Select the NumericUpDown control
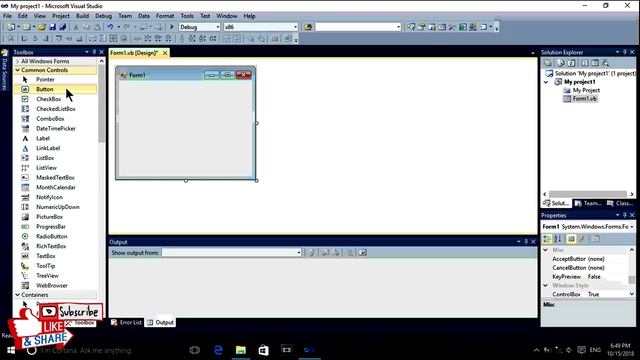 pyautogui.click(x=56, y=207)
